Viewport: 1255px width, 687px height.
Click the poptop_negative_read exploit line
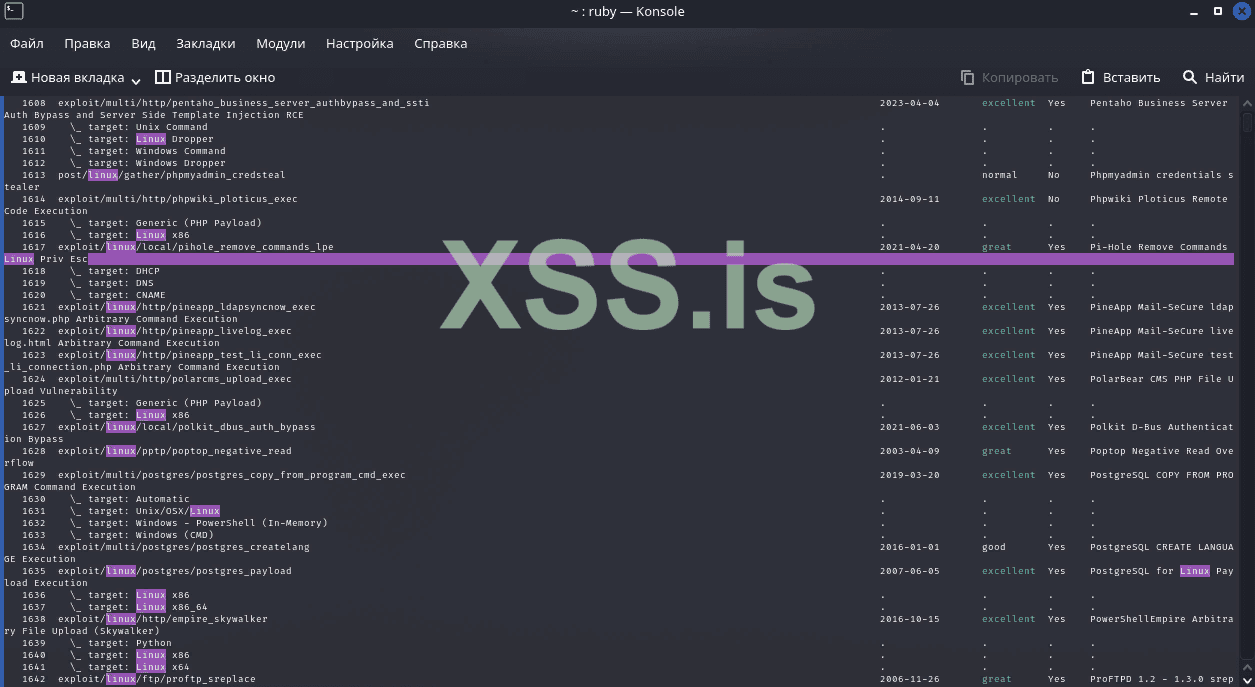(175, 451)
